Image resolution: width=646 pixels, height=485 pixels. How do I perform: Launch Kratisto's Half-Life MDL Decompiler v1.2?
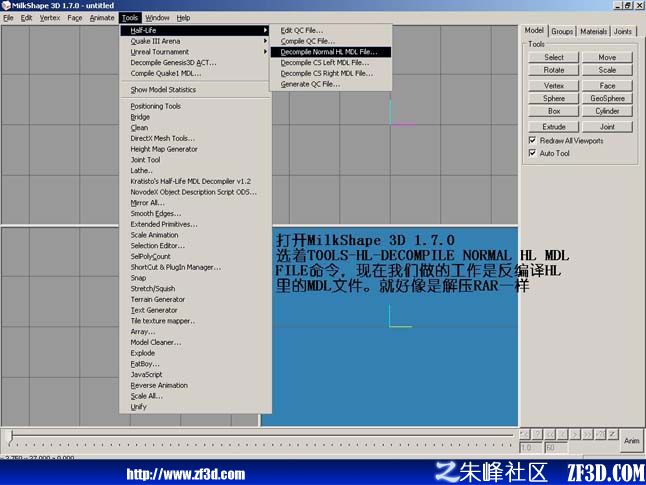194,181
